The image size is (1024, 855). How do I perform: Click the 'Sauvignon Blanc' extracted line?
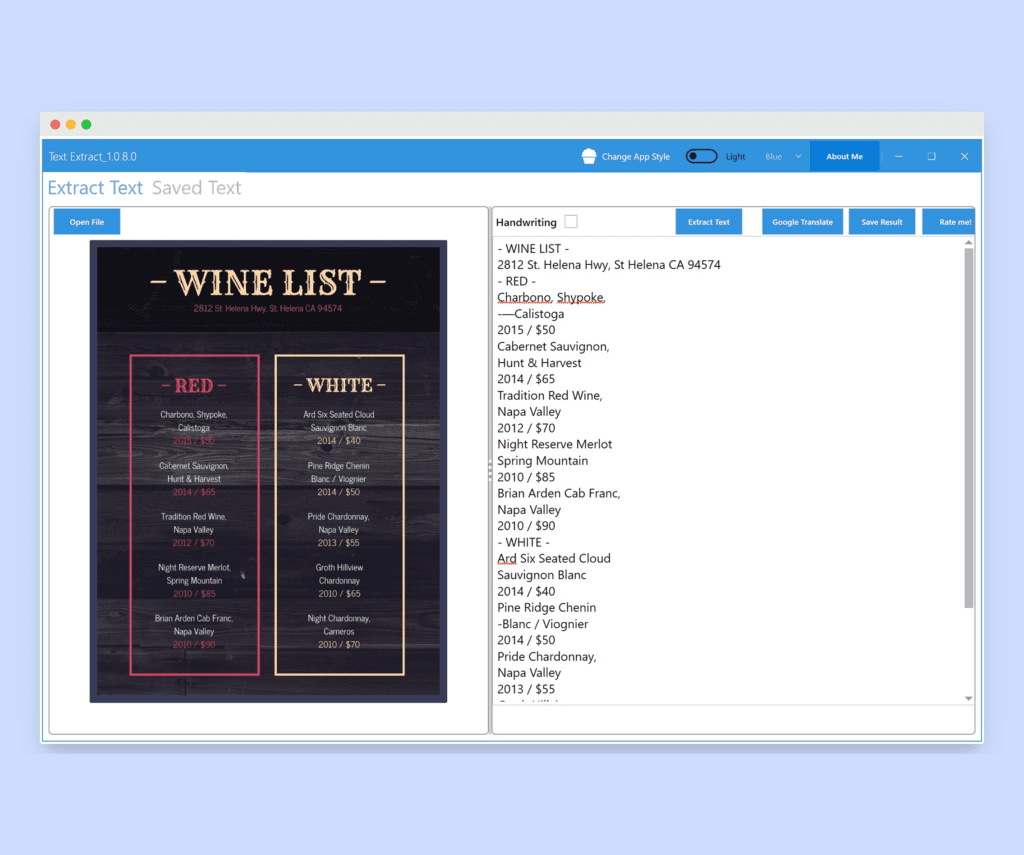pyautogui.click(x=541, y=575)
